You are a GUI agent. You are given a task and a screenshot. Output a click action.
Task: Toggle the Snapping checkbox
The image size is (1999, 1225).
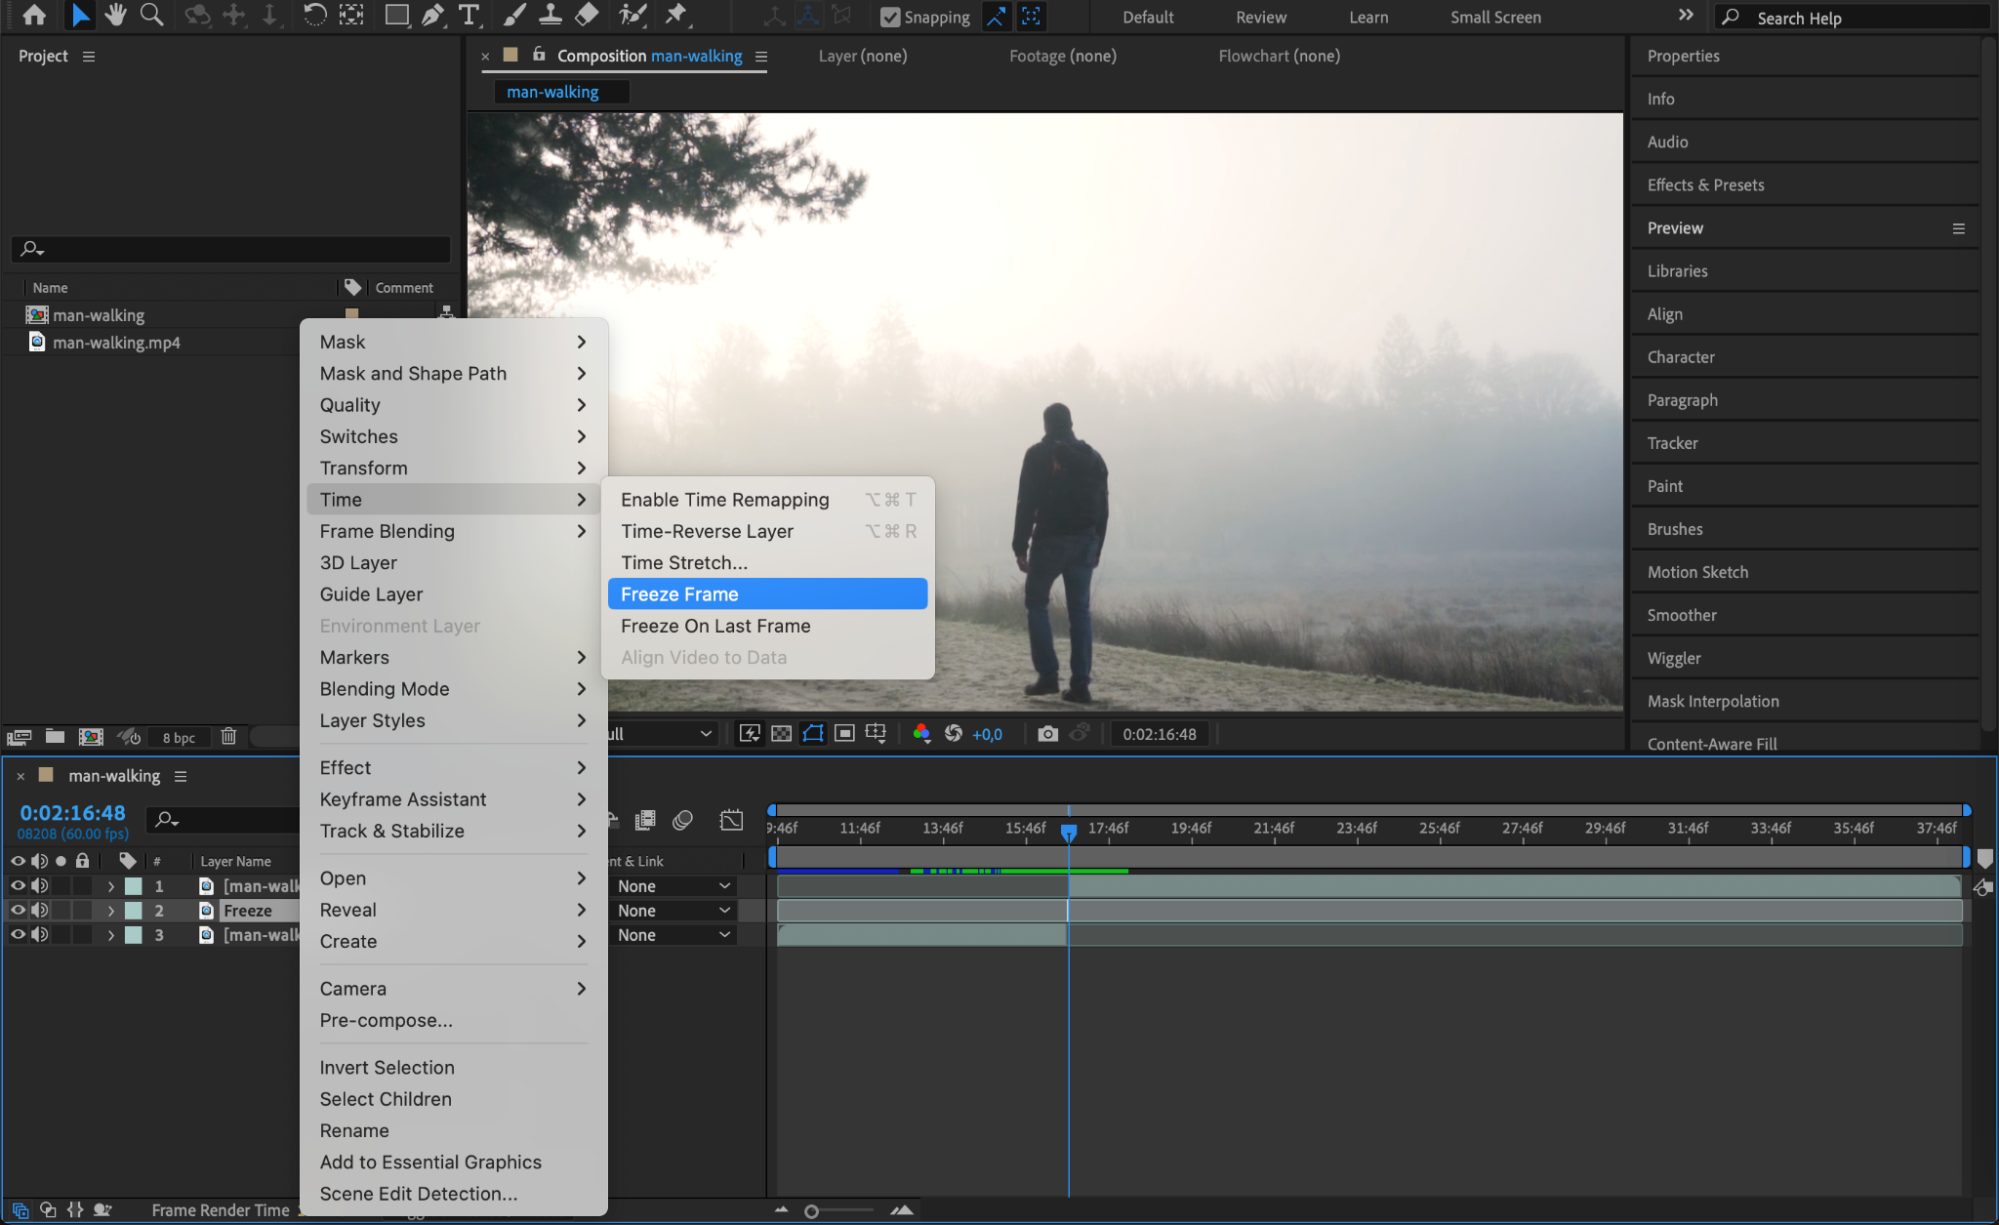click(889, 17)
